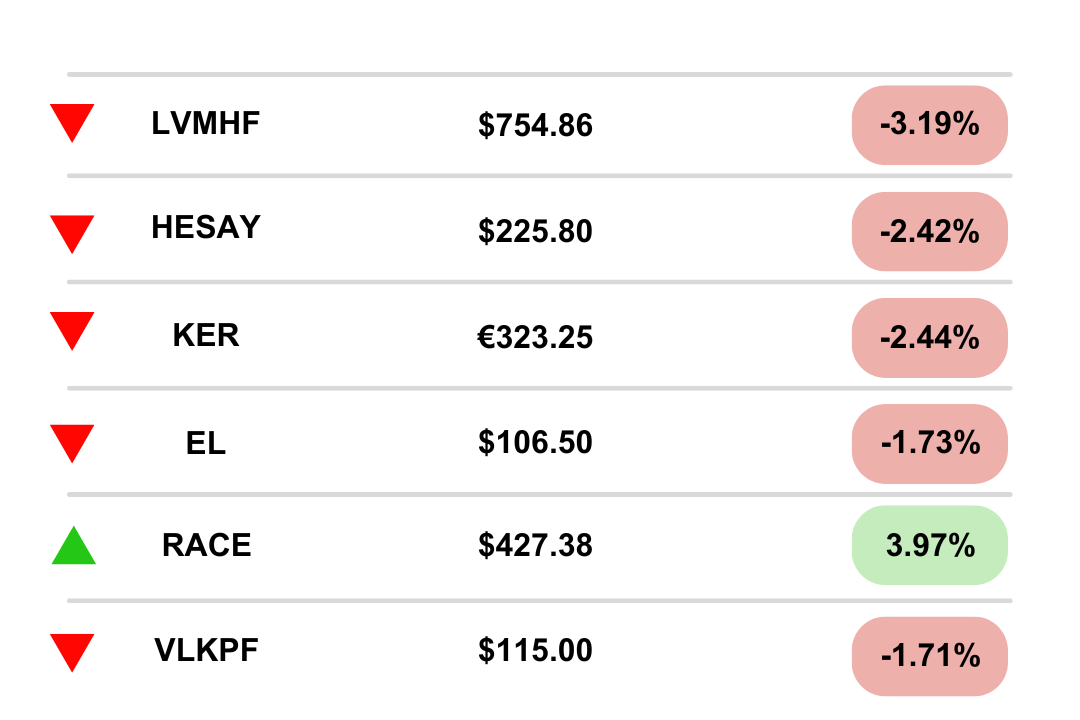Select the EL ticker symbol
This screenshot has width=1080, height=720.
(206, 443)
